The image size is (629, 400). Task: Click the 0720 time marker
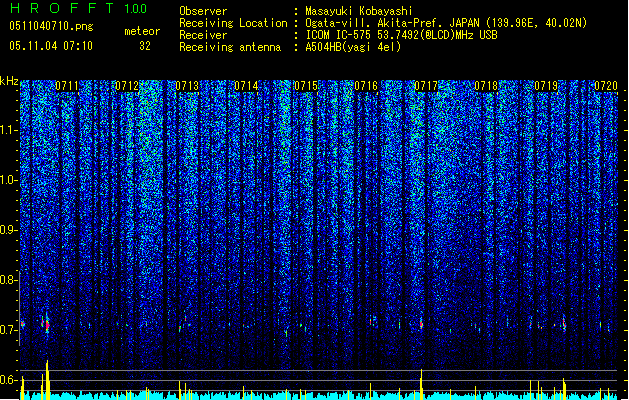(606, 86)
